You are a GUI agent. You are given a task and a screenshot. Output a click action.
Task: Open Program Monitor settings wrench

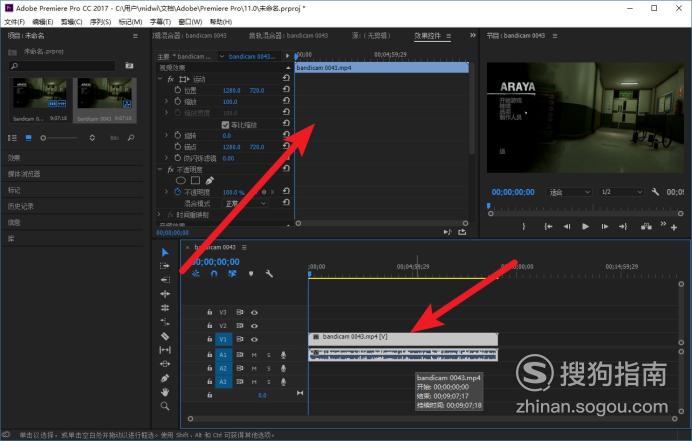point(655,192)
